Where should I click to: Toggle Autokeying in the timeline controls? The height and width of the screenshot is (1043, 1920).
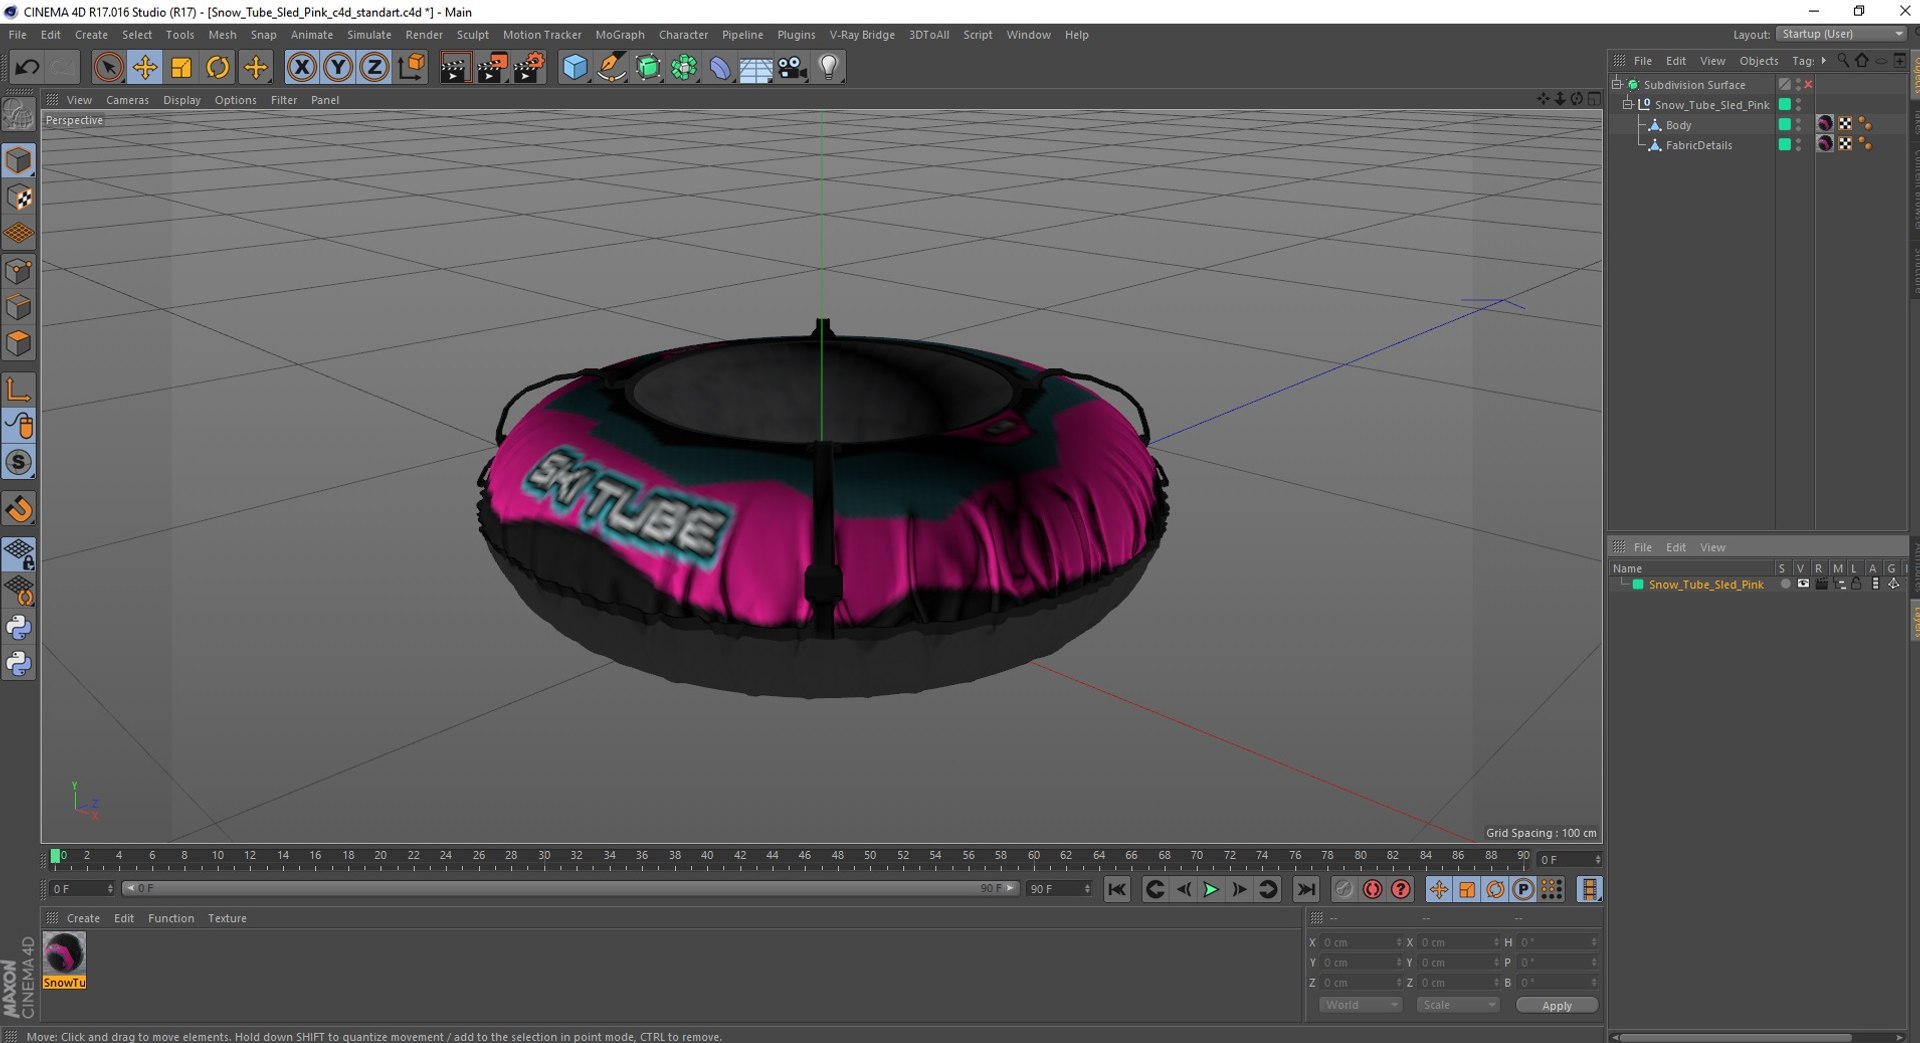click(1373, 889)
